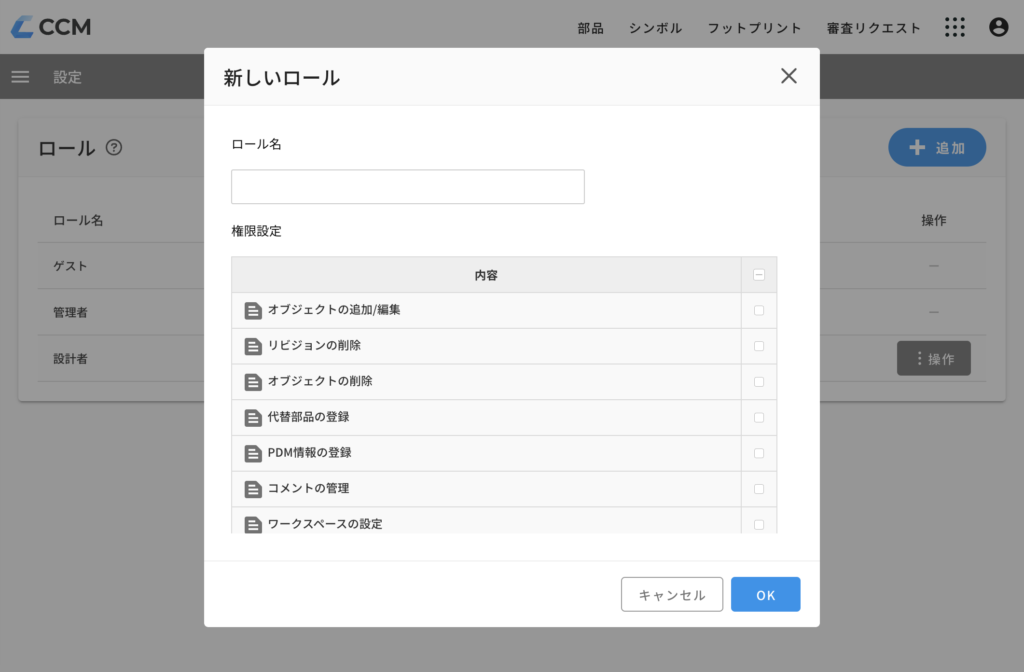
Task: Go to the 部品 navigation item
Action: (x=590, y=28)
